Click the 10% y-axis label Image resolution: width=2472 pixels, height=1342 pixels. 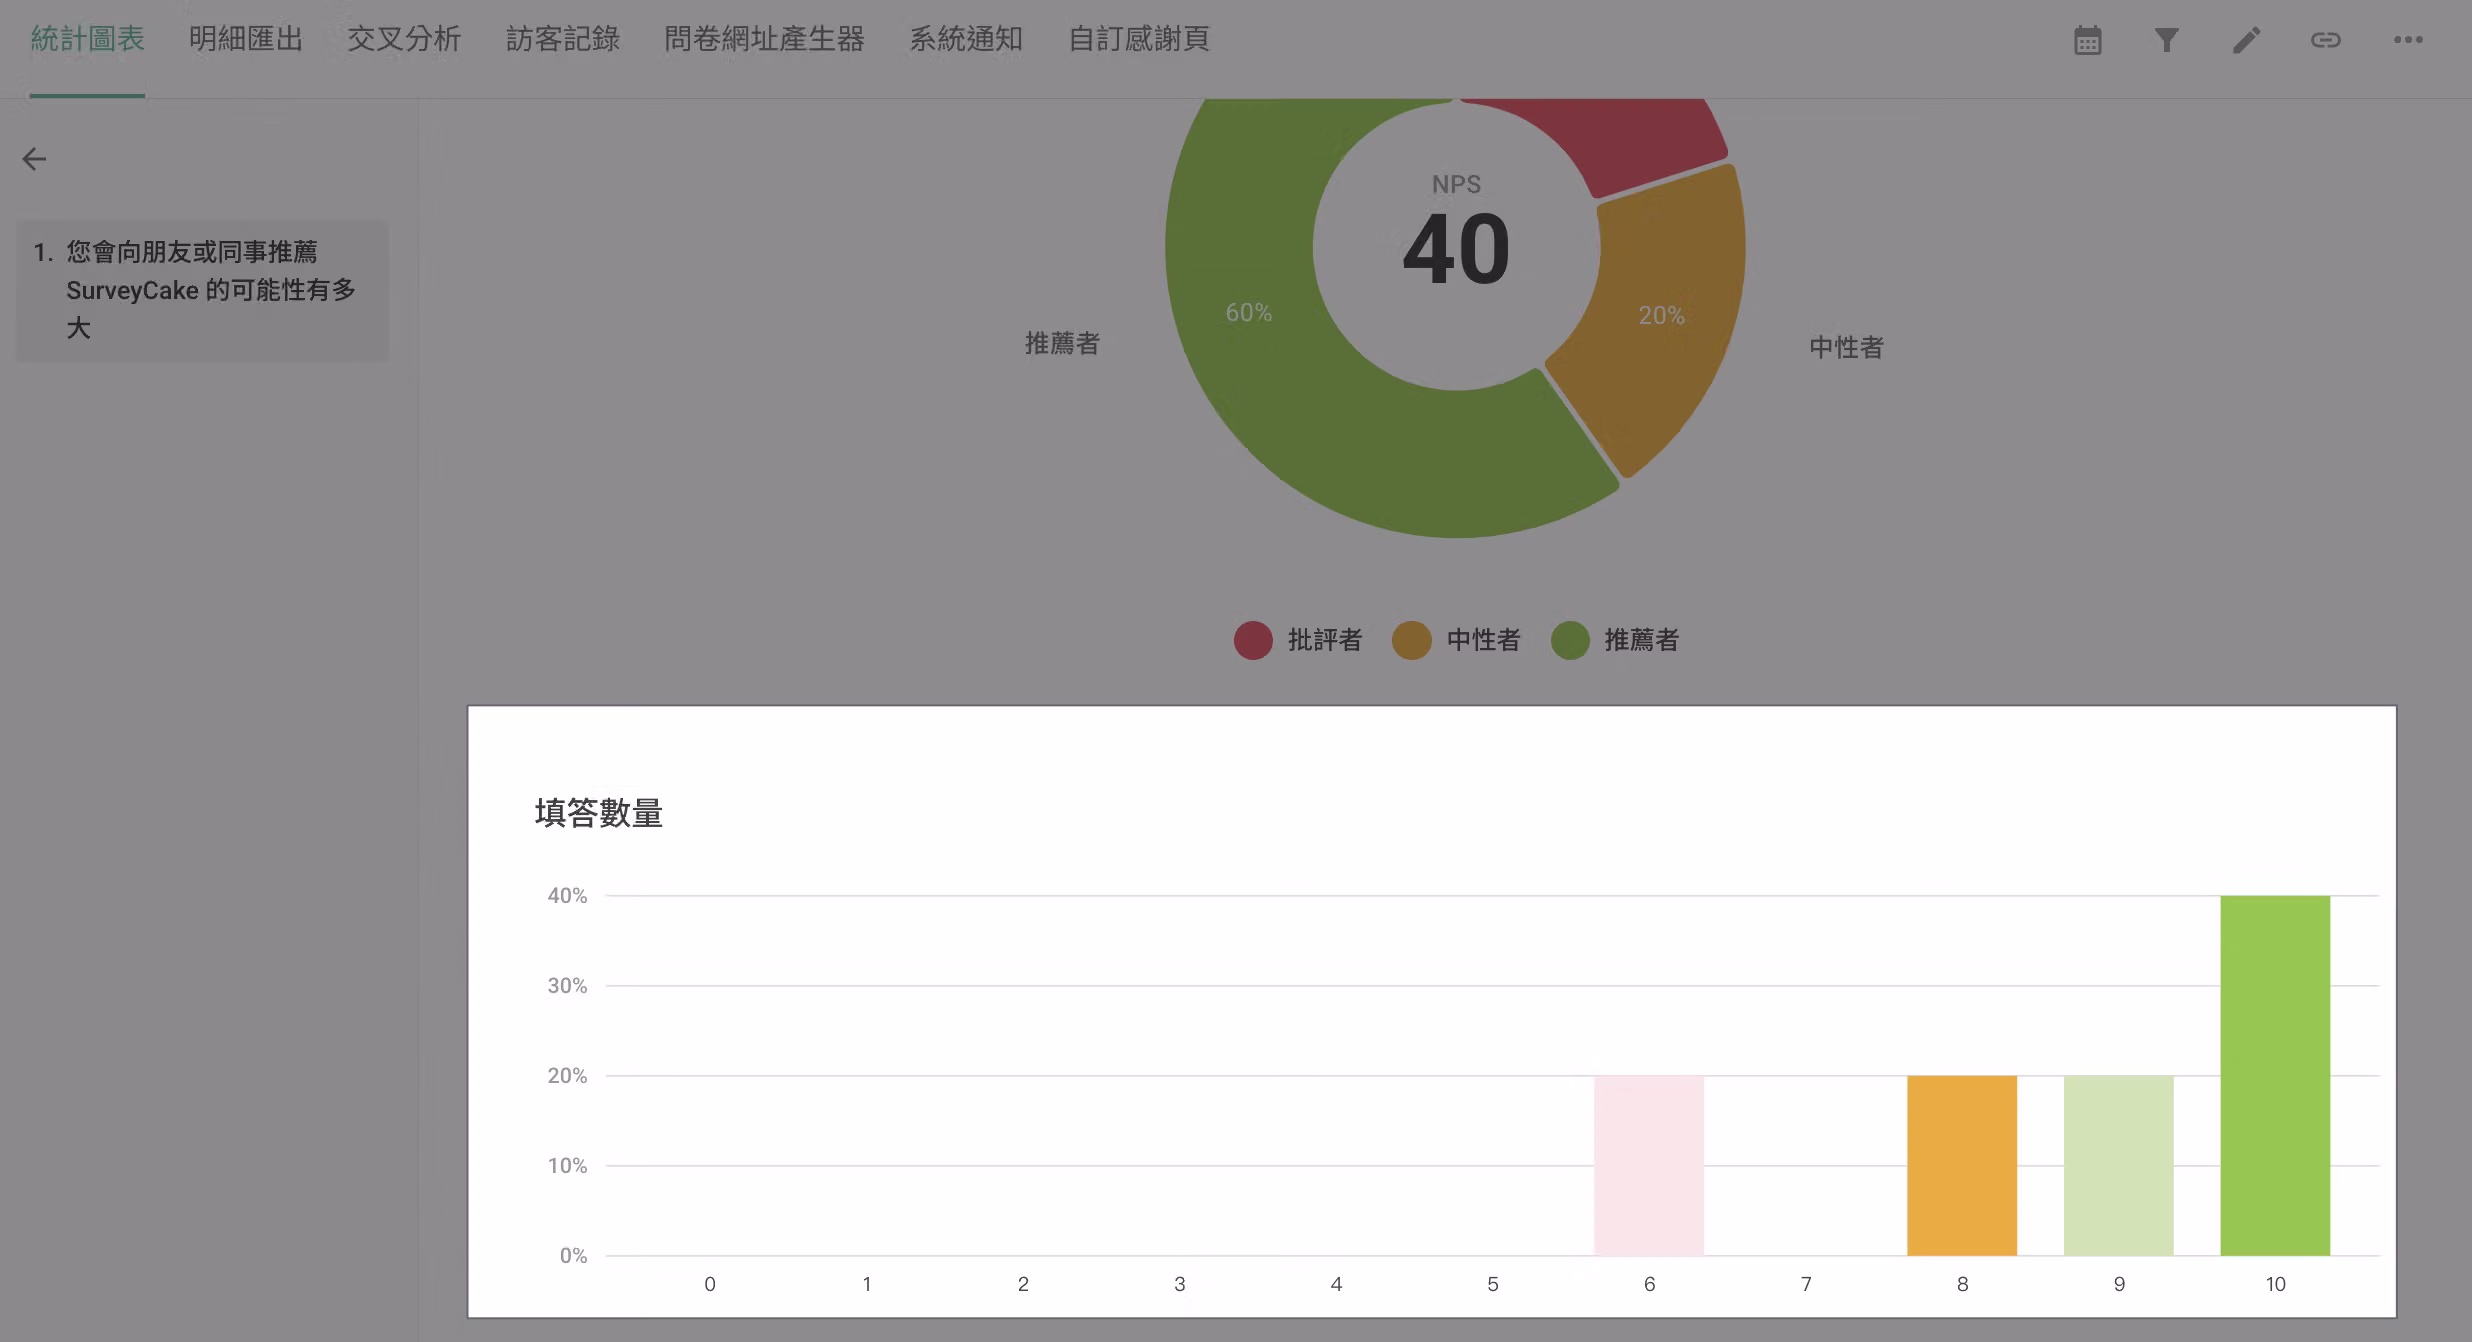point(567,1166)
